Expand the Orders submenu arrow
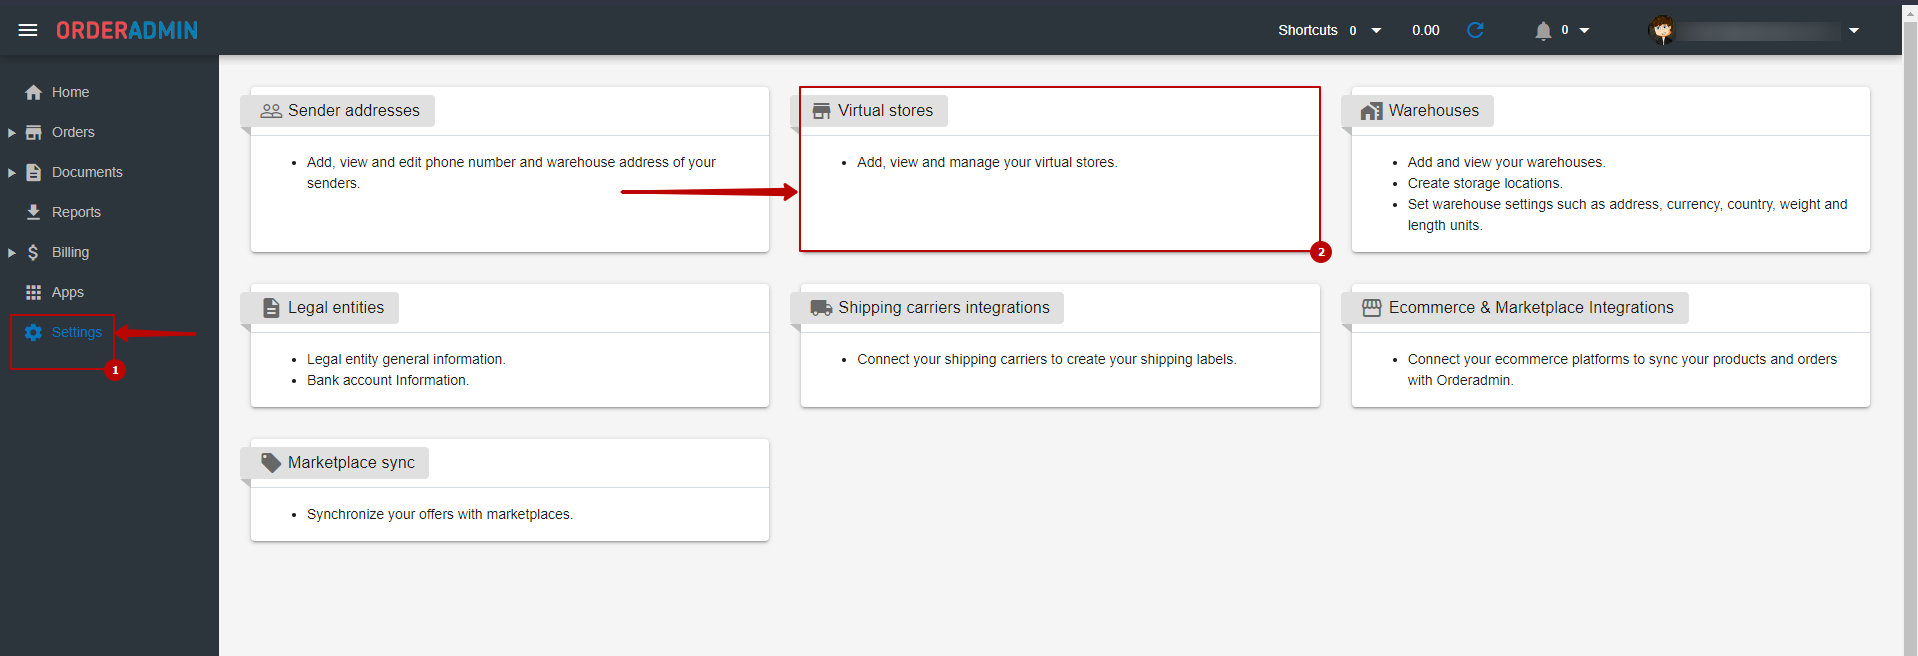The height and width of the screenshot is (656, 1918). [12, 132]
